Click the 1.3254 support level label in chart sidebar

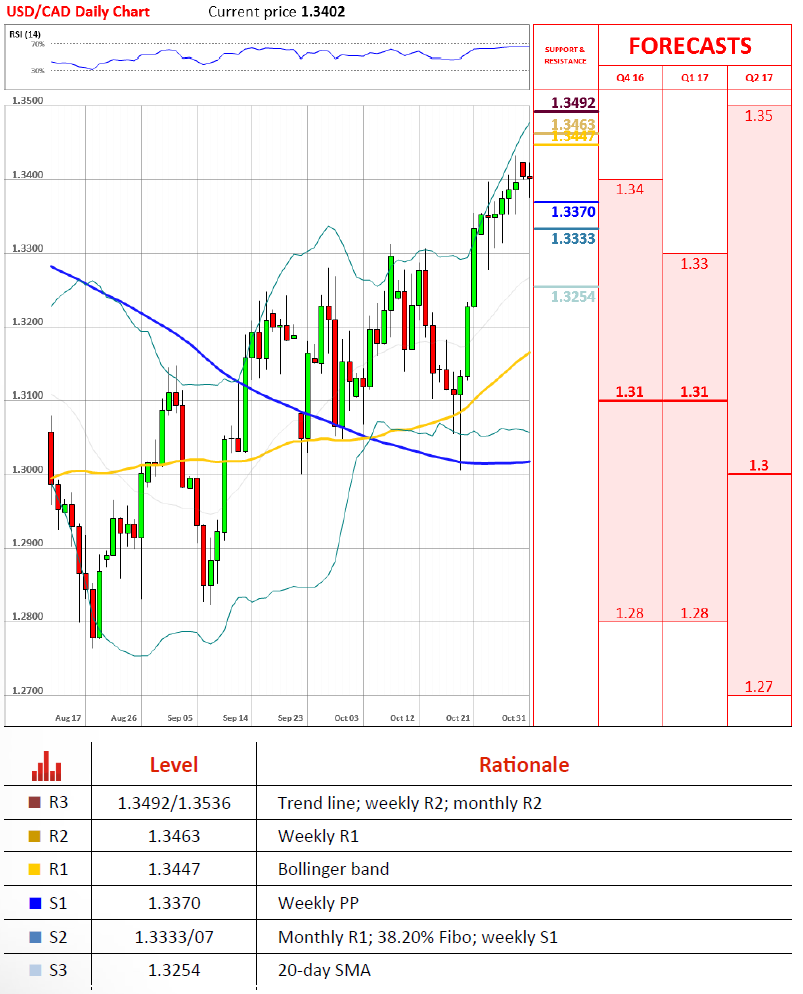tap(573, 296)
